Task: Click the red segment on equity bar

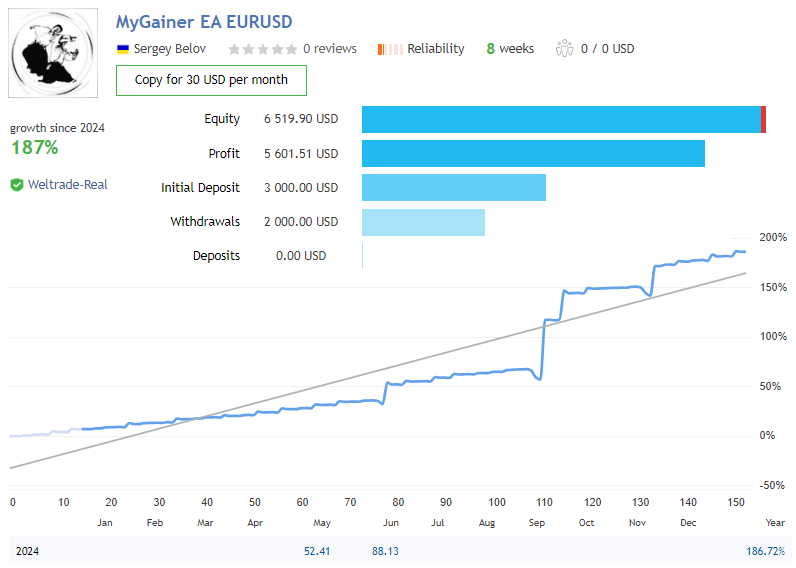Action: [x=764, y=119]
